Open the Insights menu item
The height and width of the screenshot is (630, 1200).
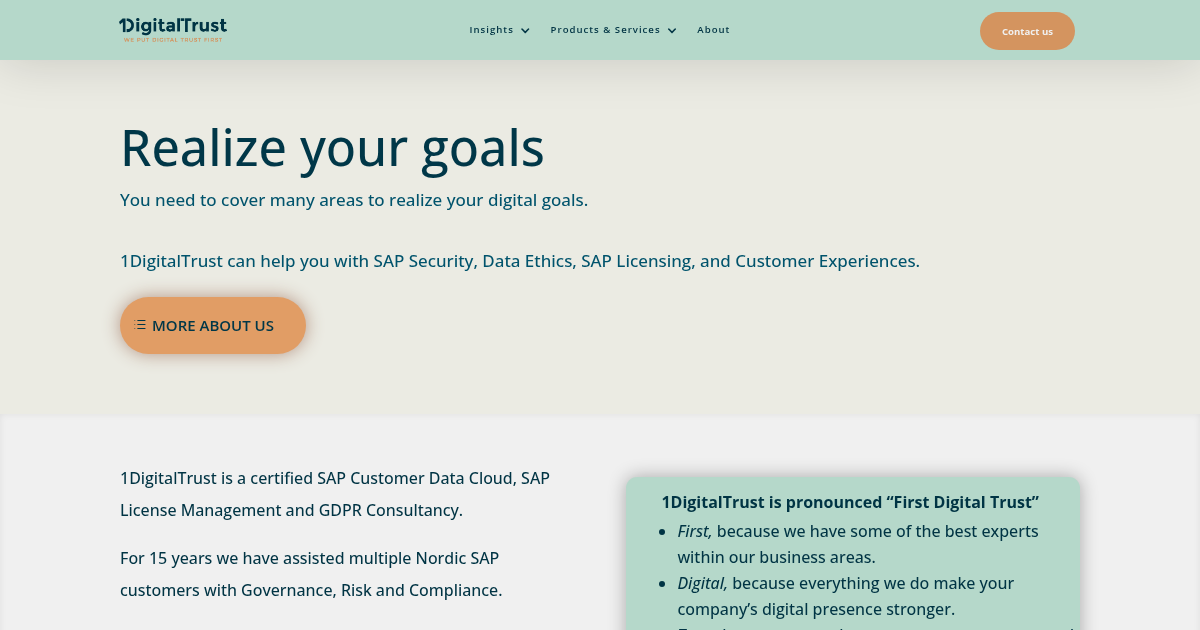coord(491,29)
